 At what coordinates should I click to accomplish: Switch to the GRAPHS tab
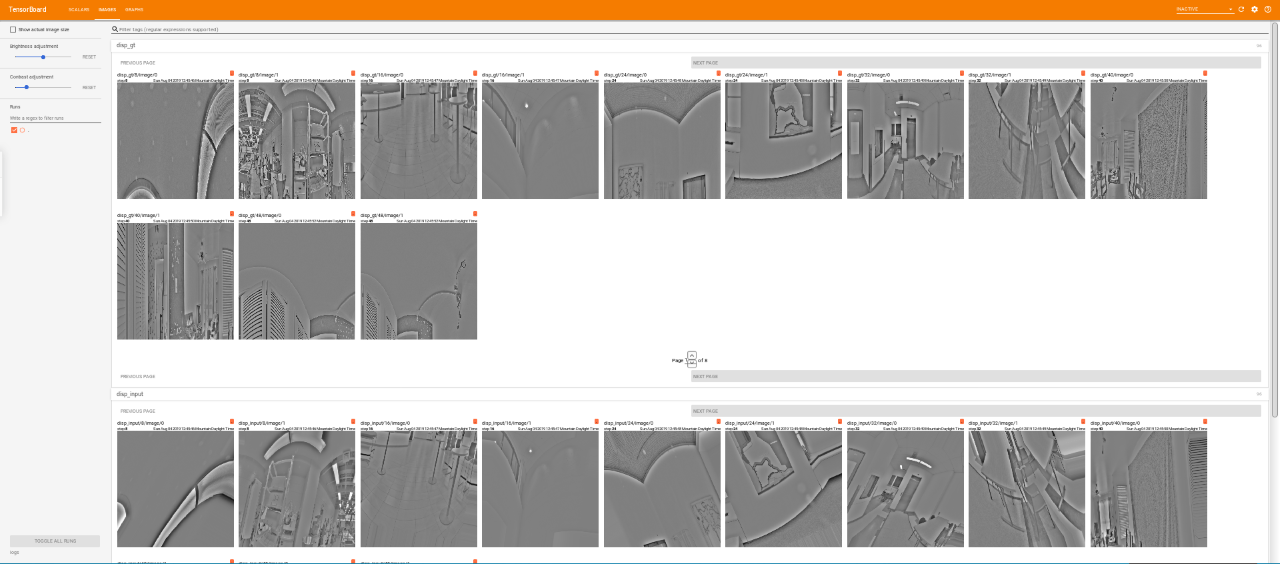134,9
